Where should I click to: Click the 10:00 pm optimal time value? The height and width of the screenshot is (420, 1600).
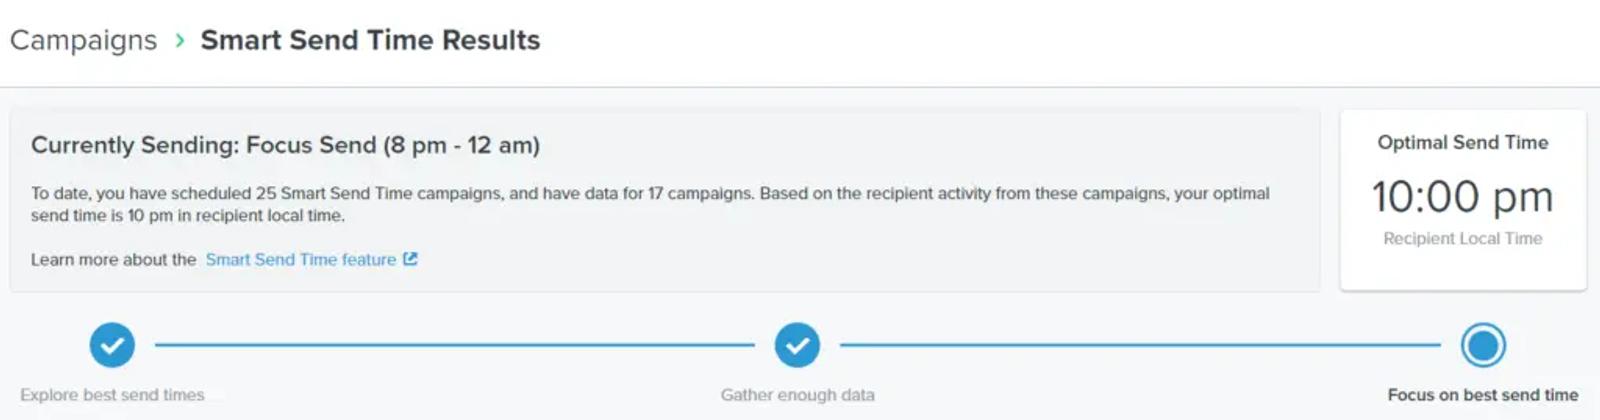(x=1463, y=196)
